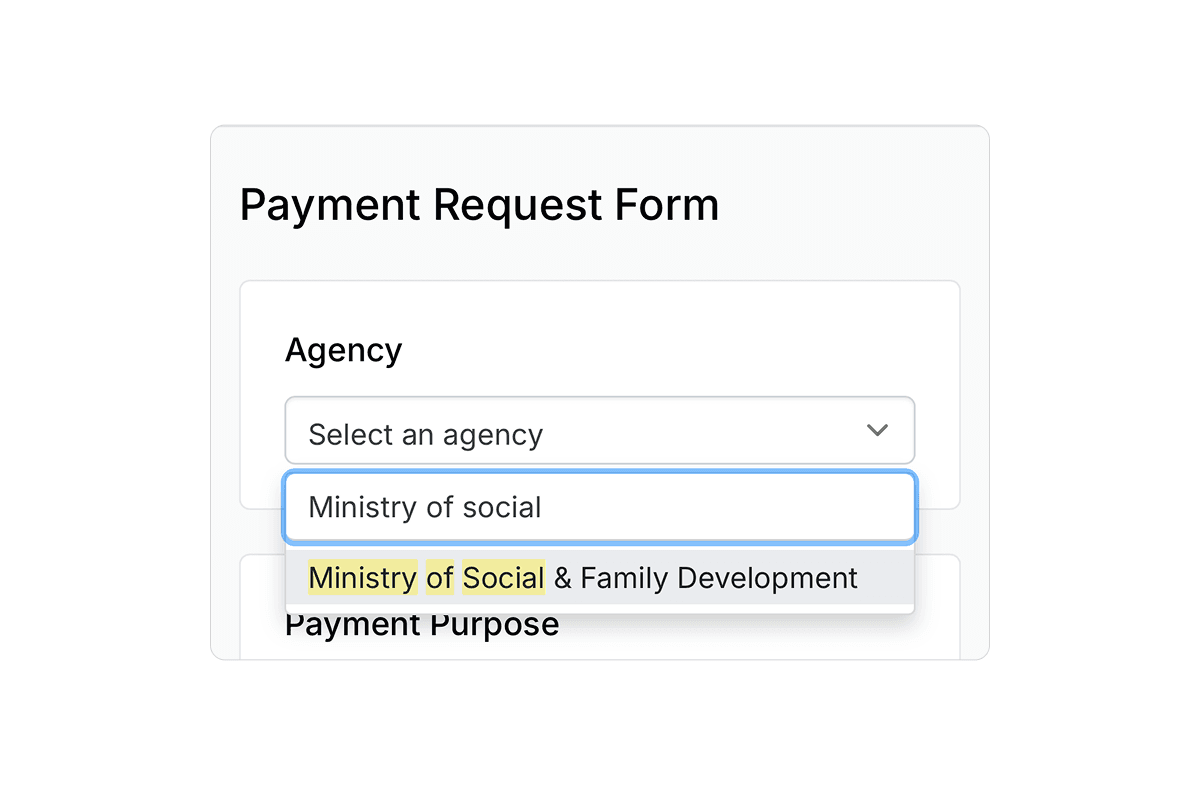Click the "Payment Request Form" heading
The width and height of the screenshot is (1200, 785).
point(479,205)
